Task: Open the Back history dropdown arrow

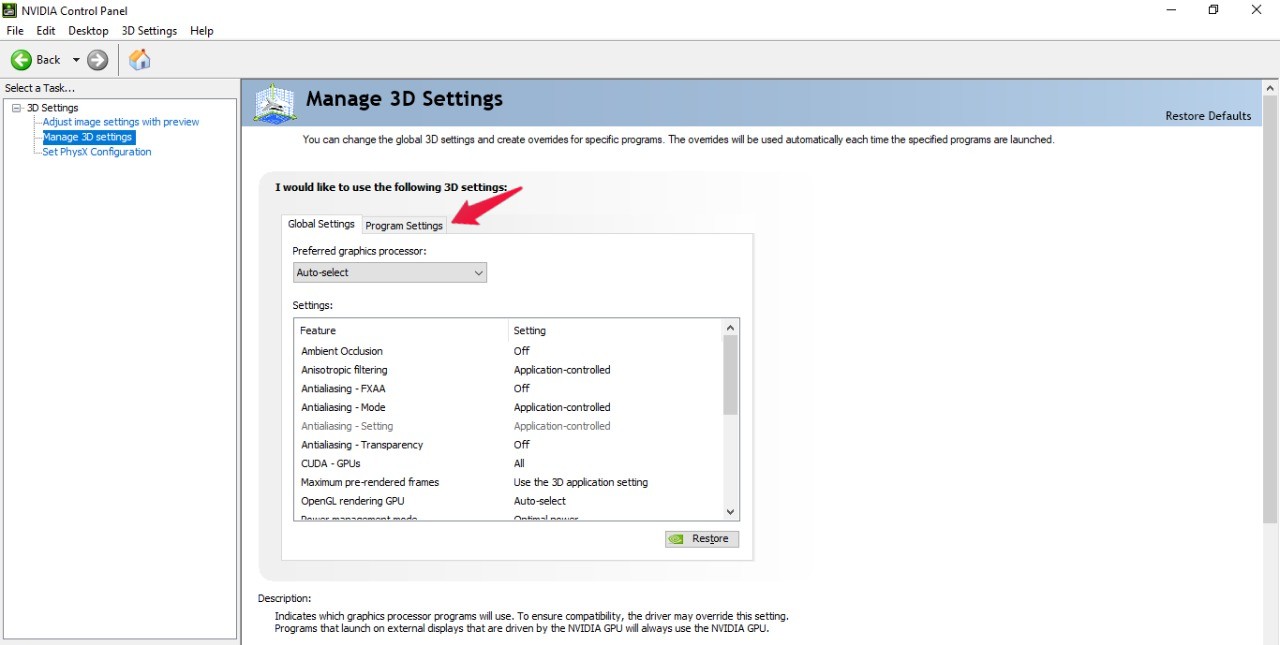Action: click(76, 60)
